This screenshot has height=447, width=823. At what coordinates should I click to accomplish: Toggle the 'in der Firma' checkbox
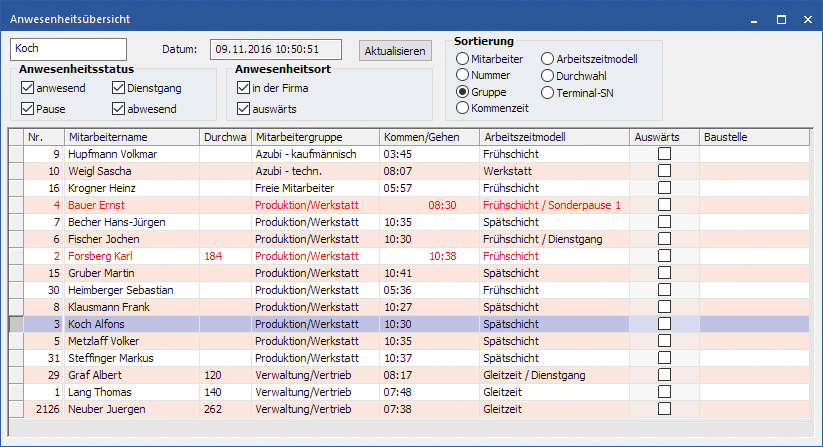click(x=243, y=88)
